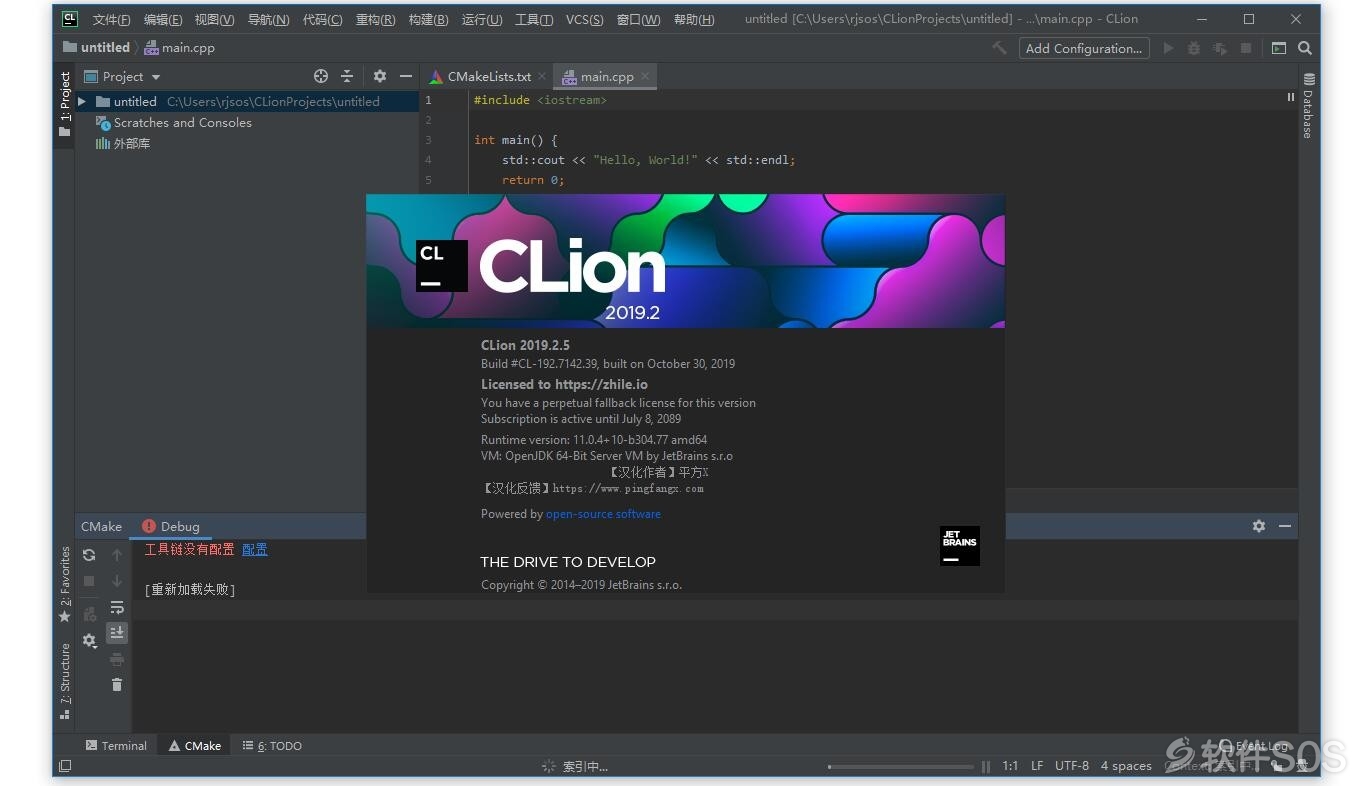Toggle soft-wrap icon in CMake panel
This screenshot has width=1365, height=786.
click(x=117, y=607)
